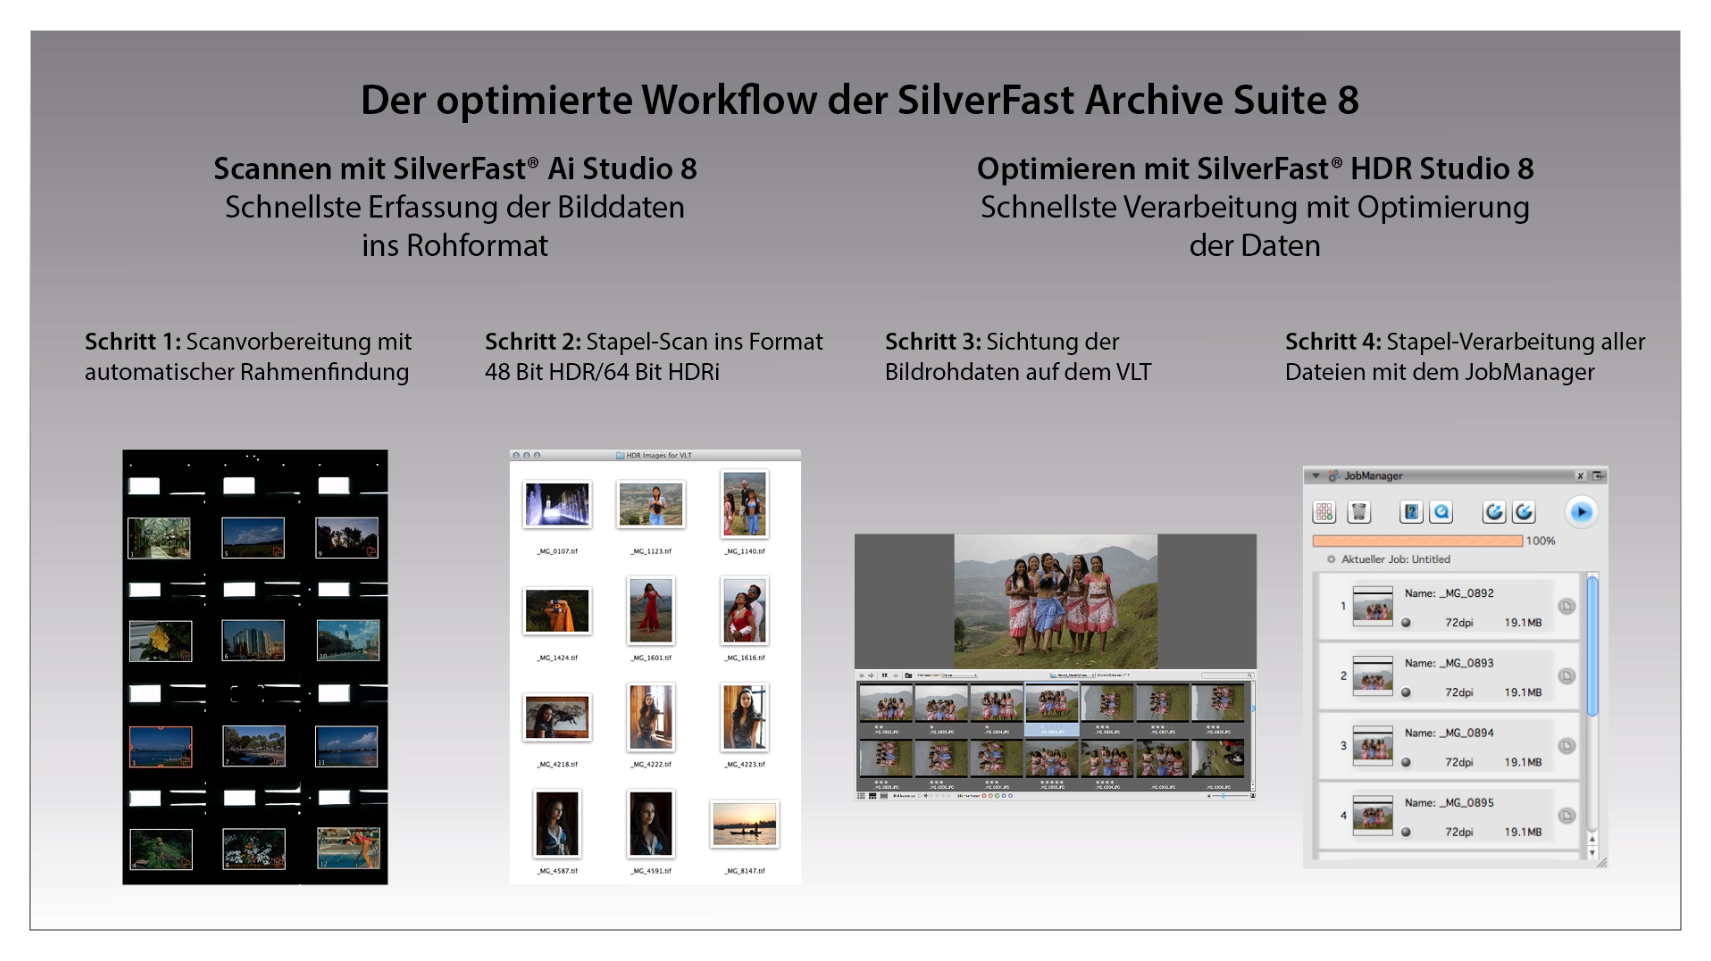The width and height of the screenshot is (1711, 961).
Task: Close the JobManager panel
Action: pos(1580,476)
